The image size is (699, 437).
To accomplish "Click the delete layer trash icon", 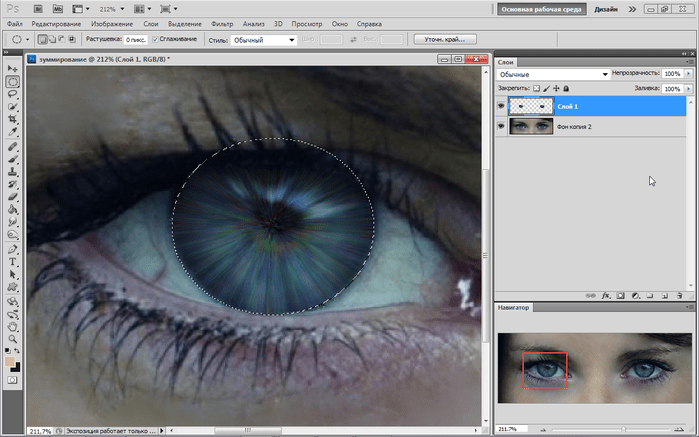I will pyautogui.click(x=680, y=296).
